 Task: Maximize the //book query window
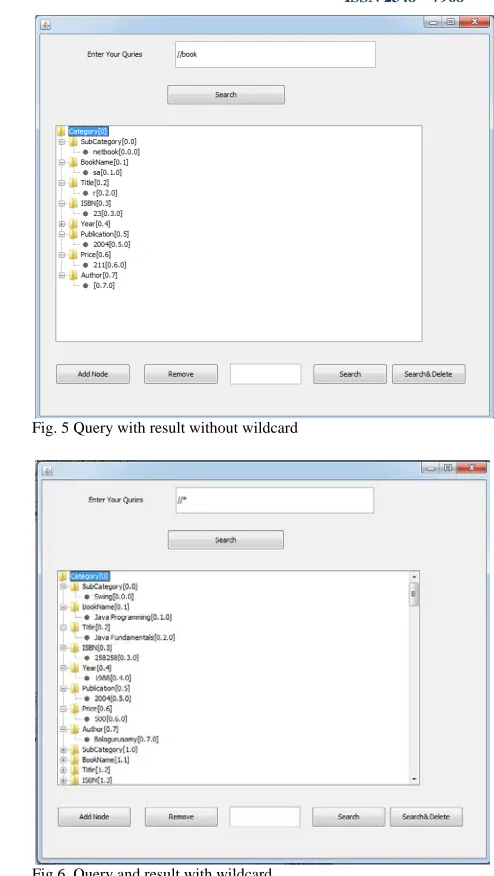pyautogui.click(x=450, y=22)
